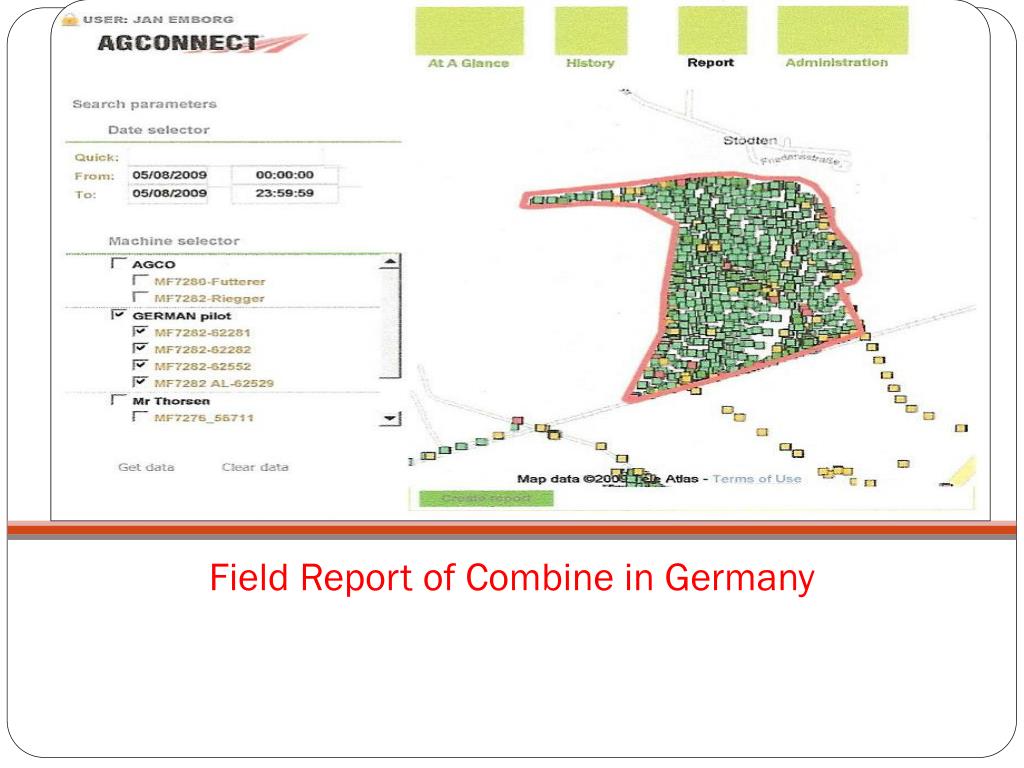Click the lock icon beside USER: JAN EMBORG
The height and width of the screenshot is (768, 1024).
pyautogui.click(x=69, y=20)
